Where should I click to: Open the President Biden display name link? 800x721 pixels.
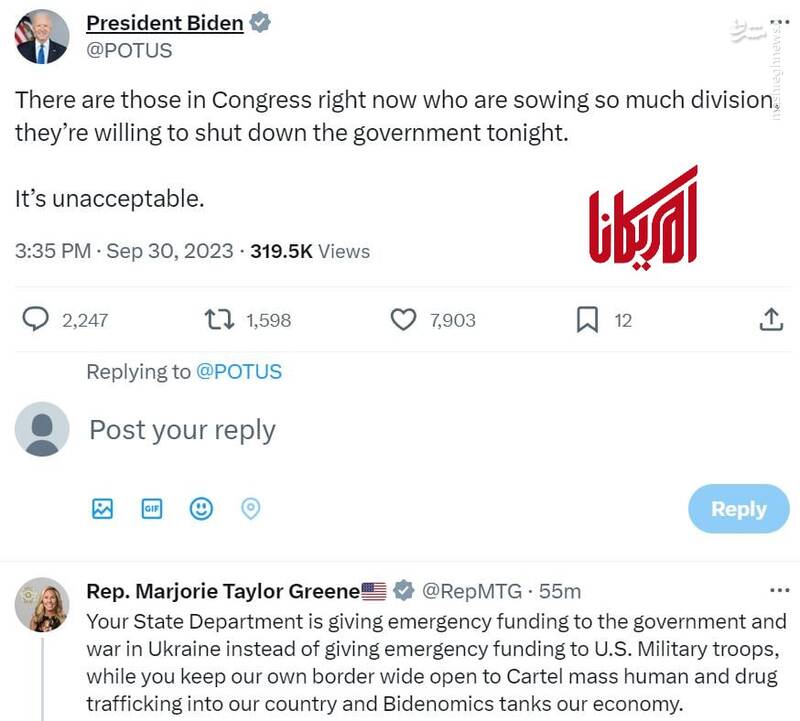pyautogui.click(x=165, y=23)
